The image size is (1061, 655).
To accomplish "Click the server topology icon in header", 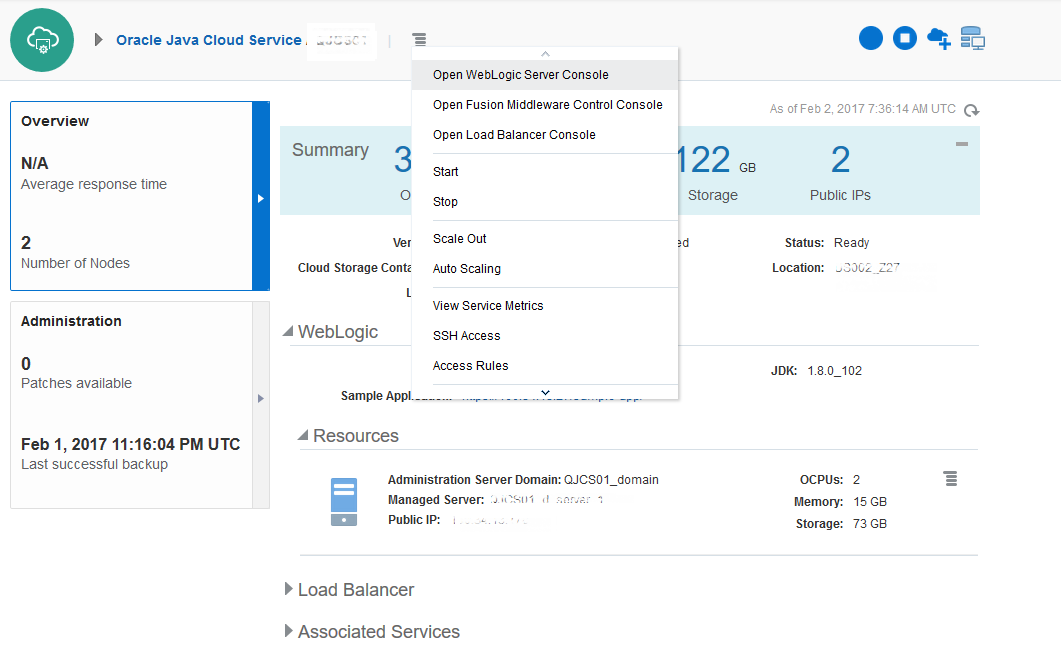I will (972, 39).
